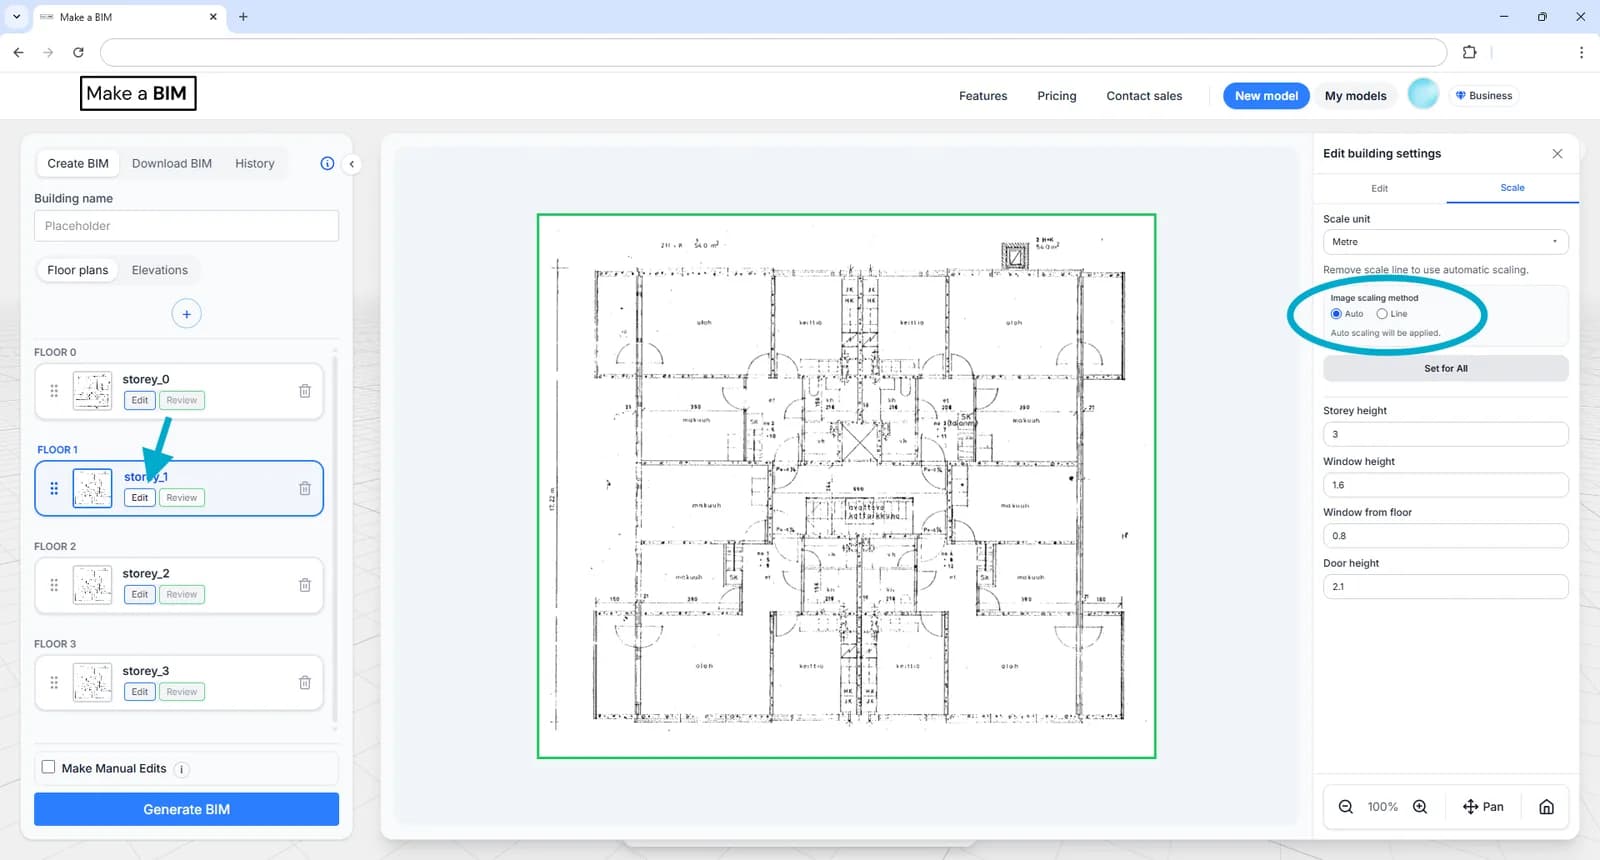Click the zoom in magnifier icon
Viewport: 1600px width, 860px height.
1420,807
